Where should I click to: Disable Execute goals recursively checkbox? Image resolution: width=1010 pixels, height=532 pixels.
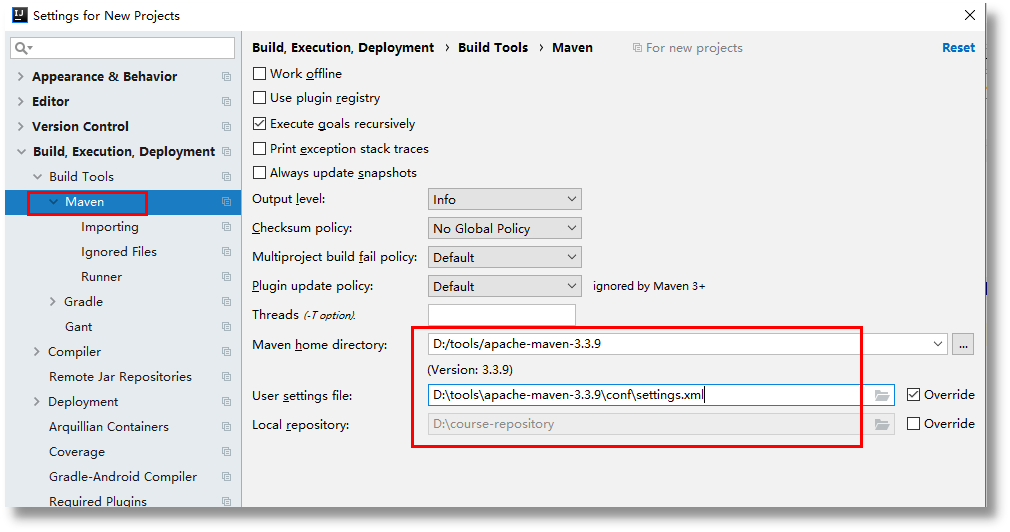260,124
